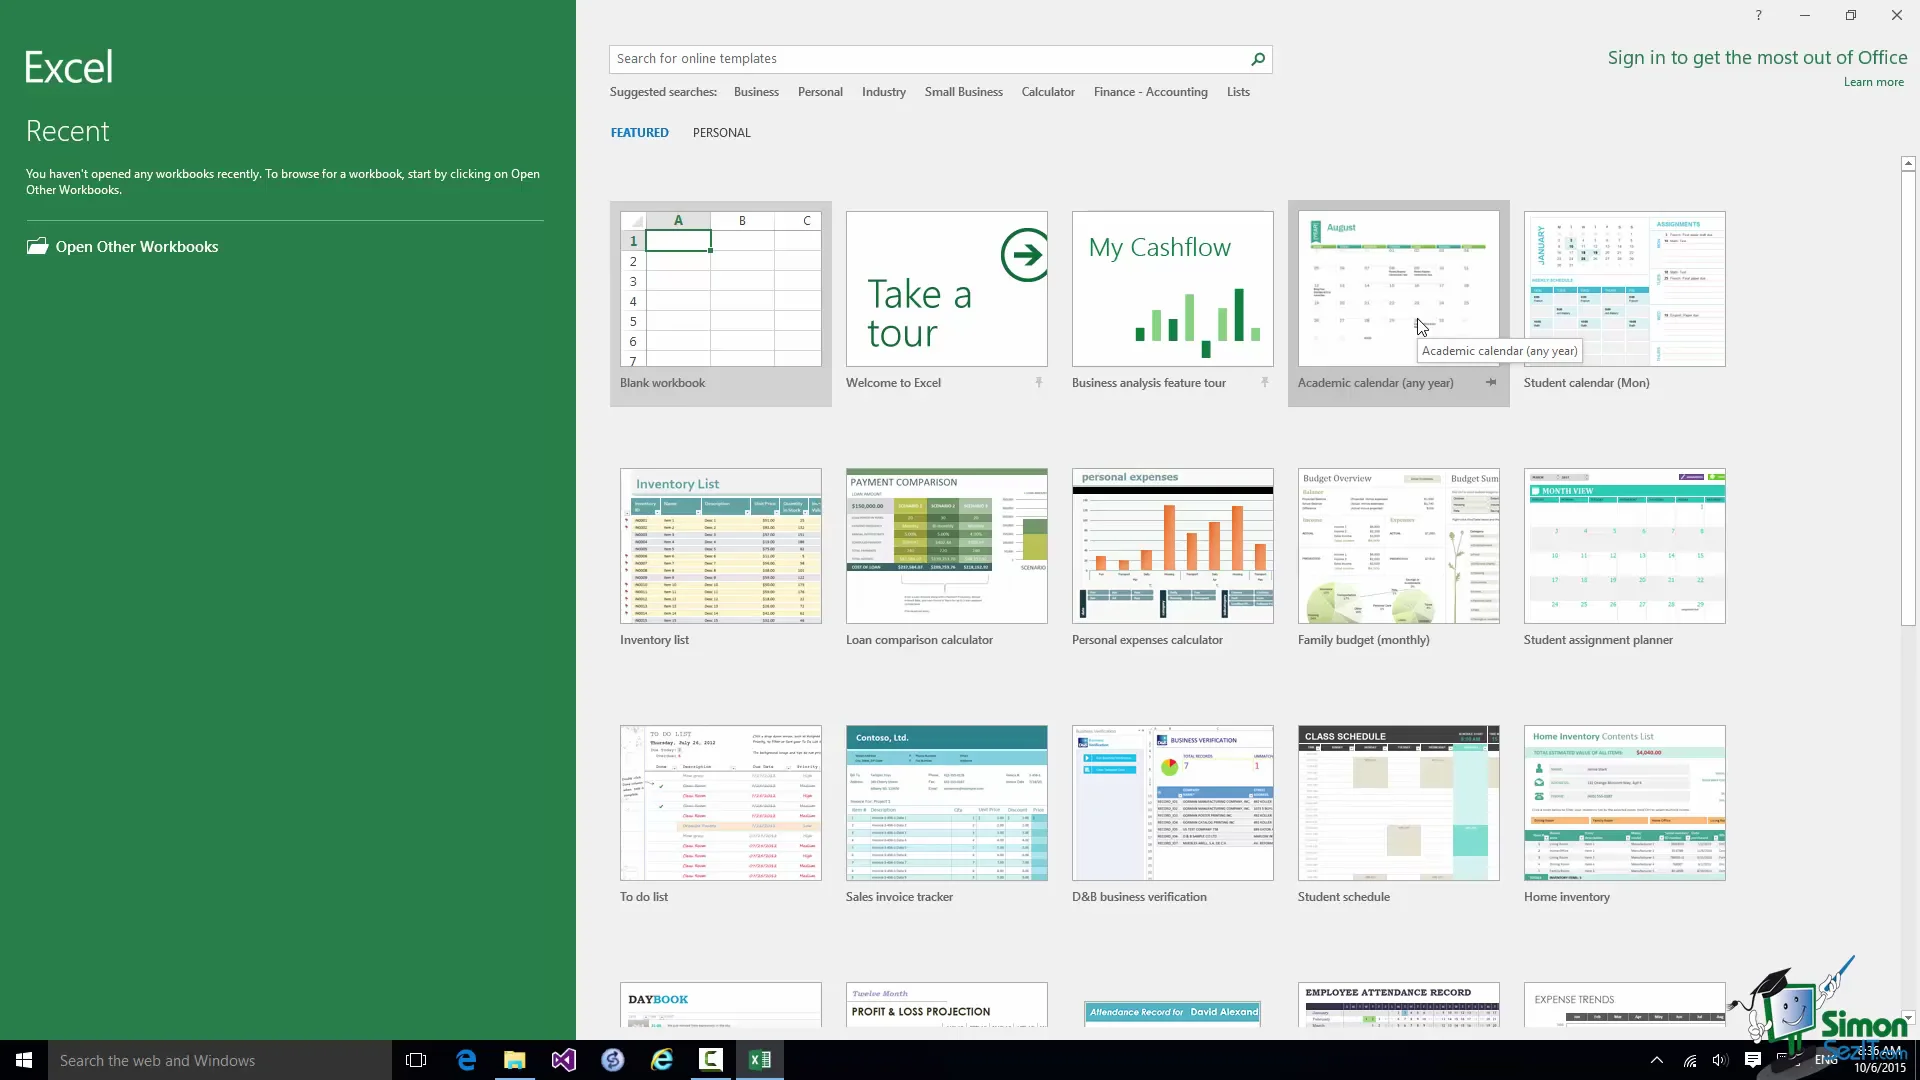
Task: Open Visual Studio from the taskbar
Action: pyautogui.click(x=564, y=1060)
